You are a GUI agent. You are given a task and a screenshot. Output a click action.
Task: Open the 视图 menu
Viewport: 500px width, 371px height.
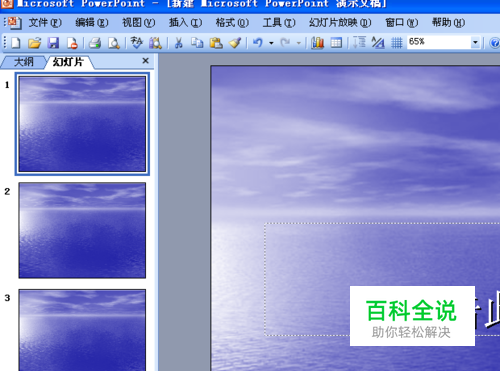tap(139, 23)
